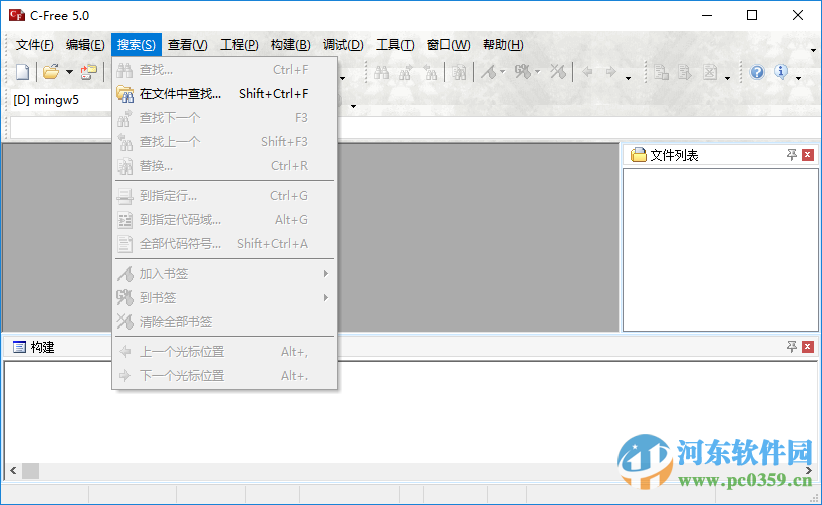Open the 查看(V) menu
Viewport: 822px width, 505px height.
188,45
